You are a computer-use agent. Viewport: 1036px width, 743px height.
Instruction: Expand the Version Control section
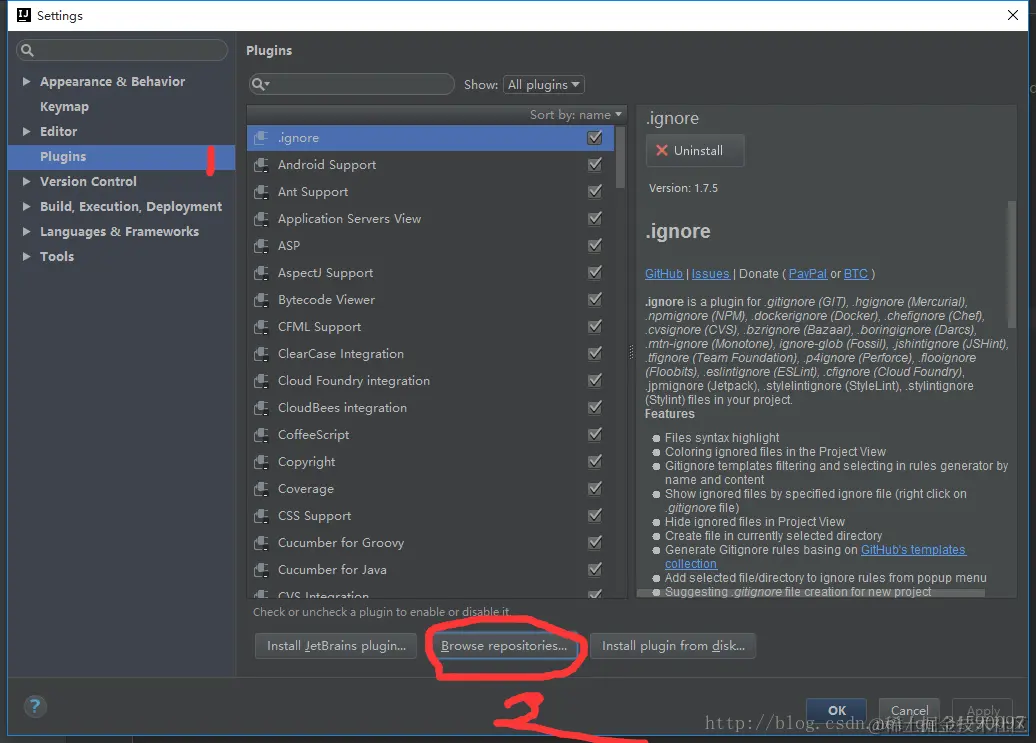26,182
